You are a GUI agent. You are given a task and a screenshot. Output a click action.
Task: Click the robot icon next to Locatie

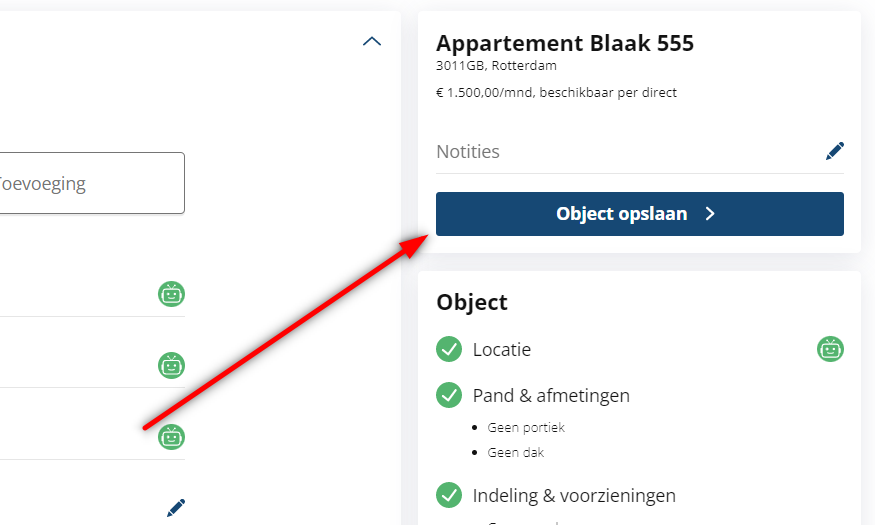coord(830,349)
